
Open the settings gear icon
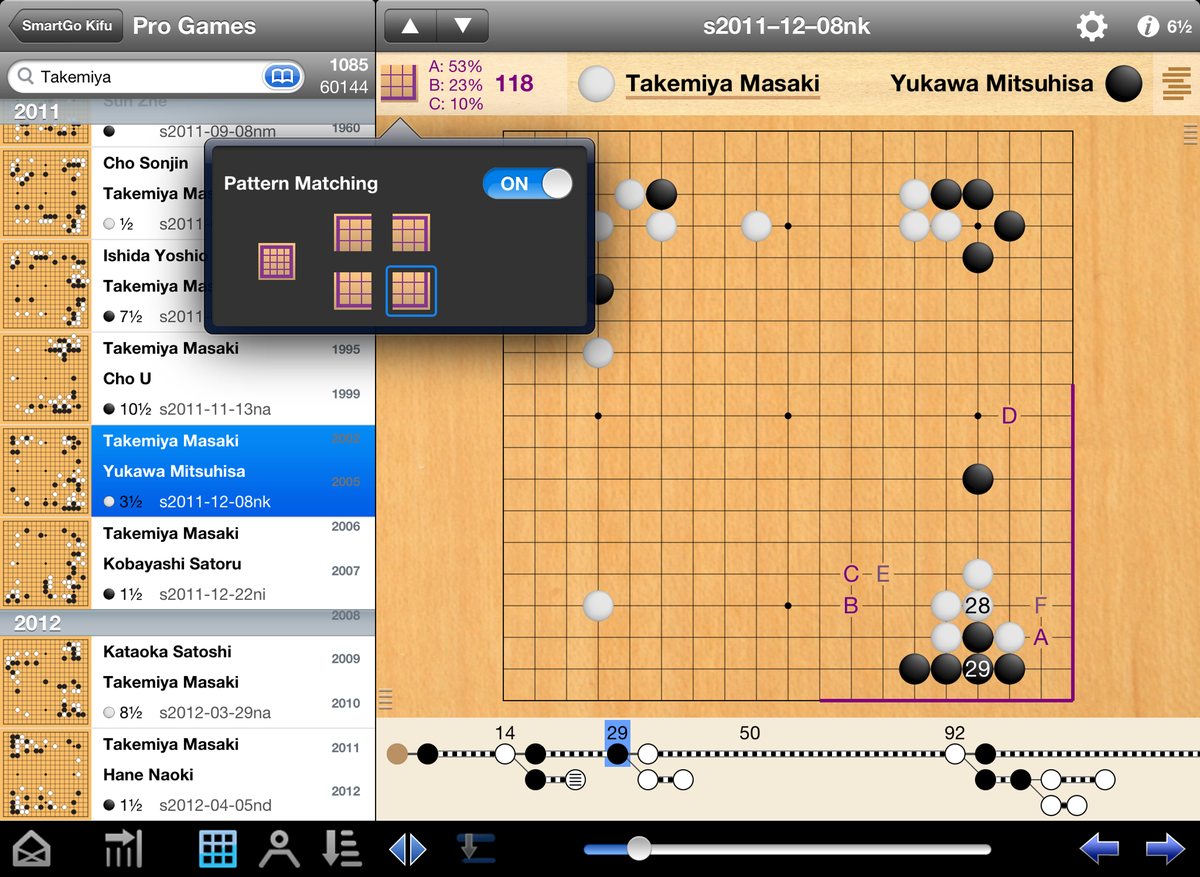pos(1091,27)
